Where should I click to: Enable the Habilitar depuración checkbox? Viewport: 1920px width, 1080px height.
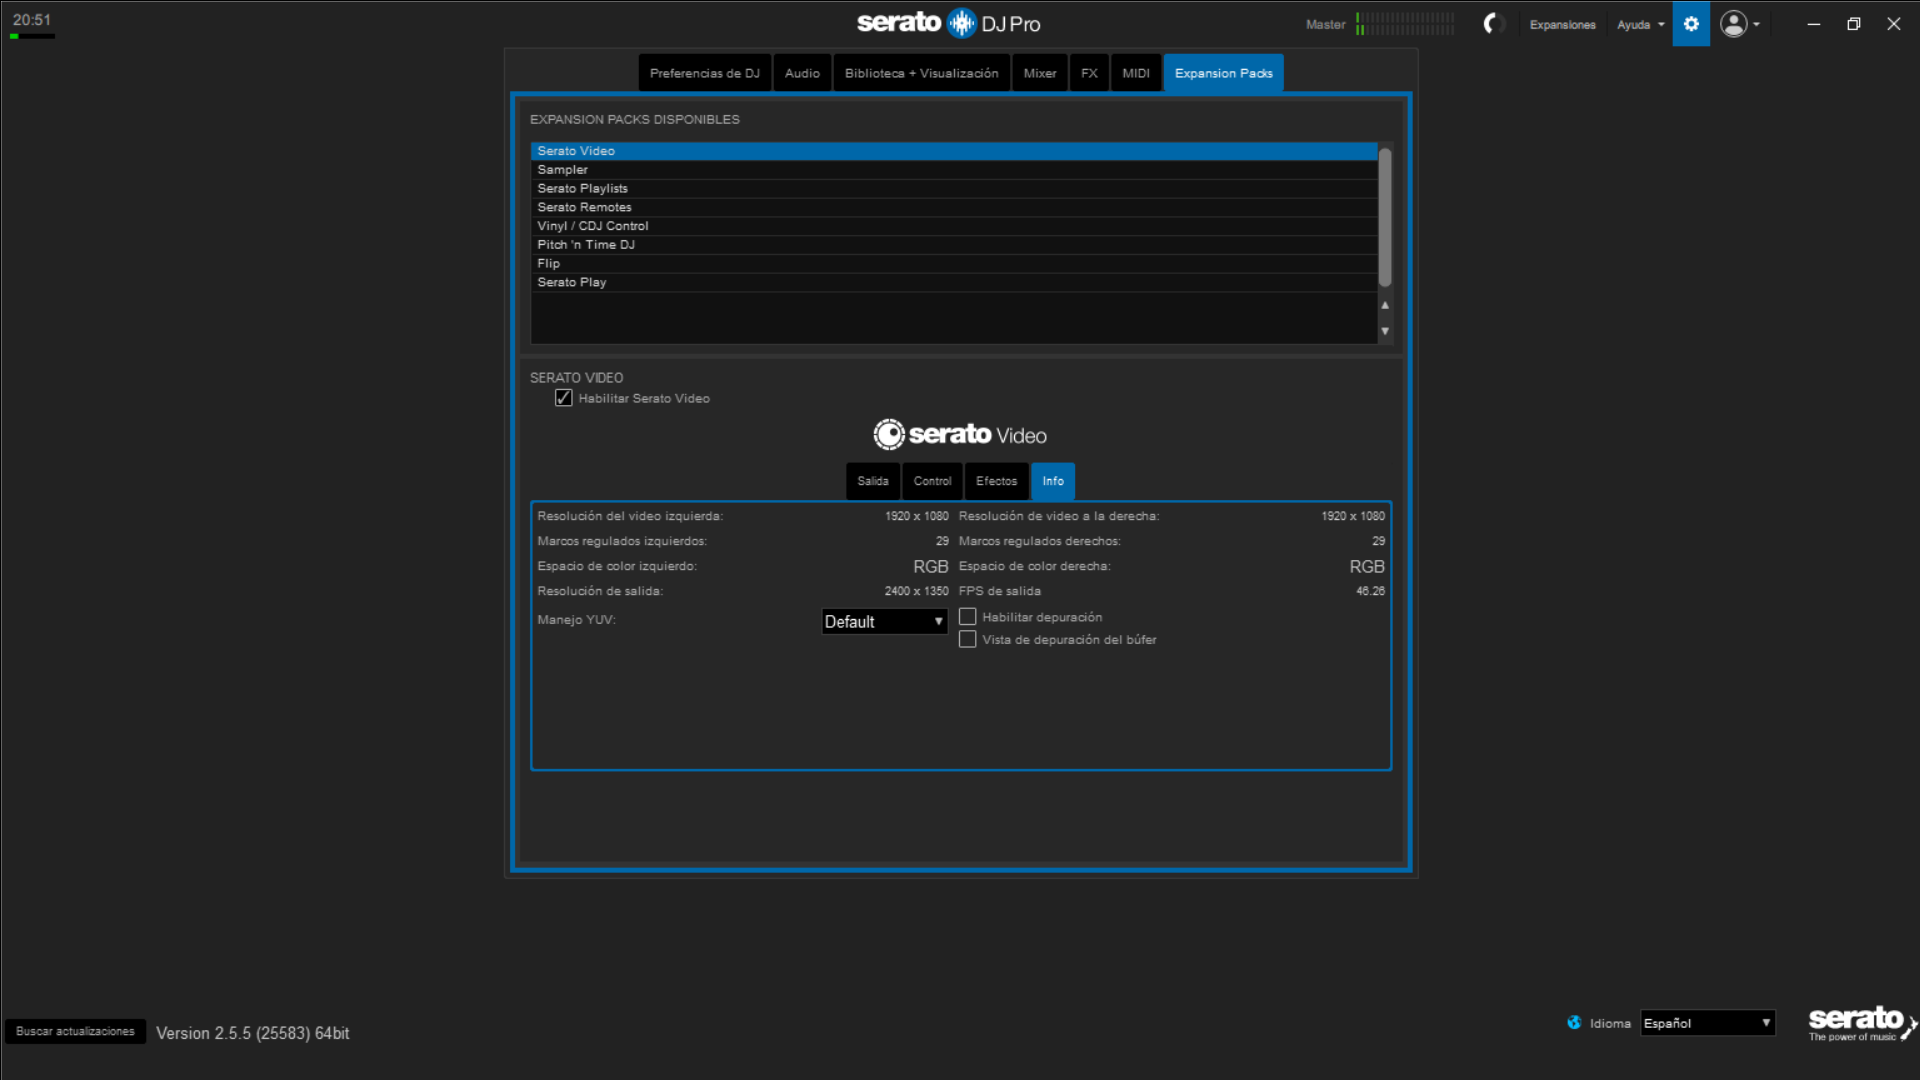coord(967,617)
